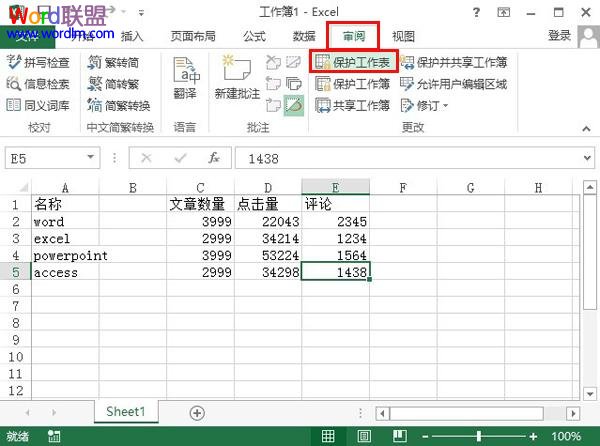Expand the Name Box dropdown arrow
Screen dimensions: 600x446
pos(90,157)
